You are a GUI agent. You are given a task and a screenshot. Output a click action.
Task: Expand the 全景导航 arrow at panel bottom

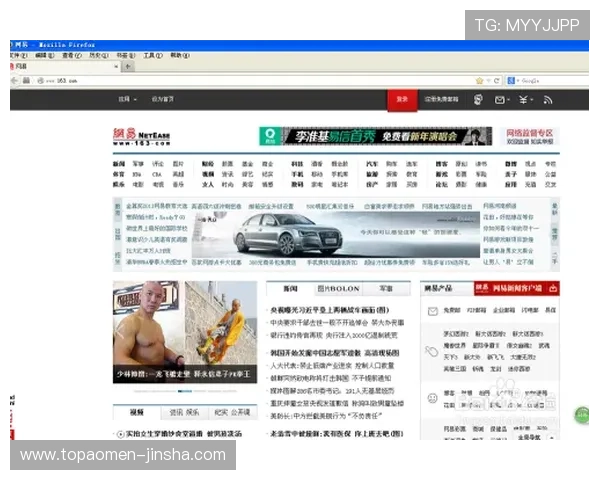point(551,437)
